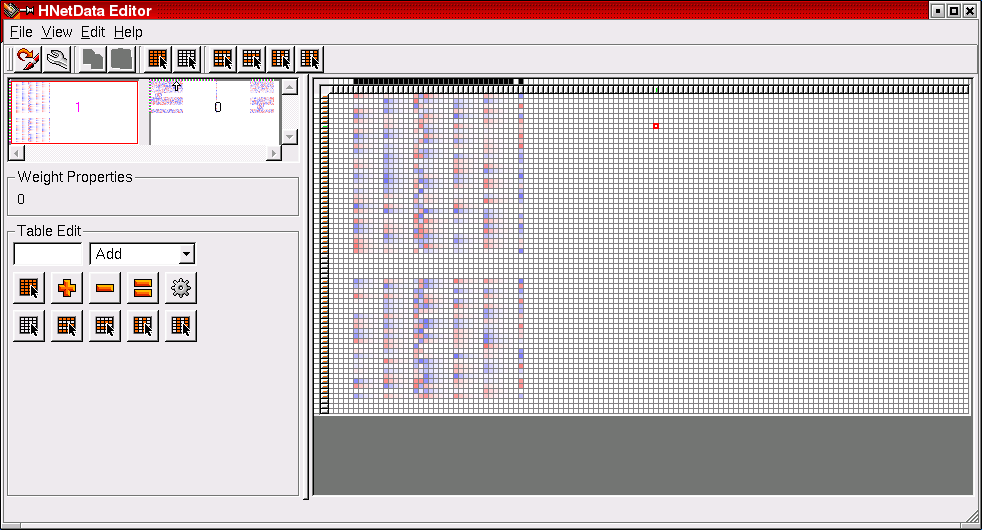Viewport: 982px width, 530px height.
Task: Open the View menu
Action: [x=56, y=32]
